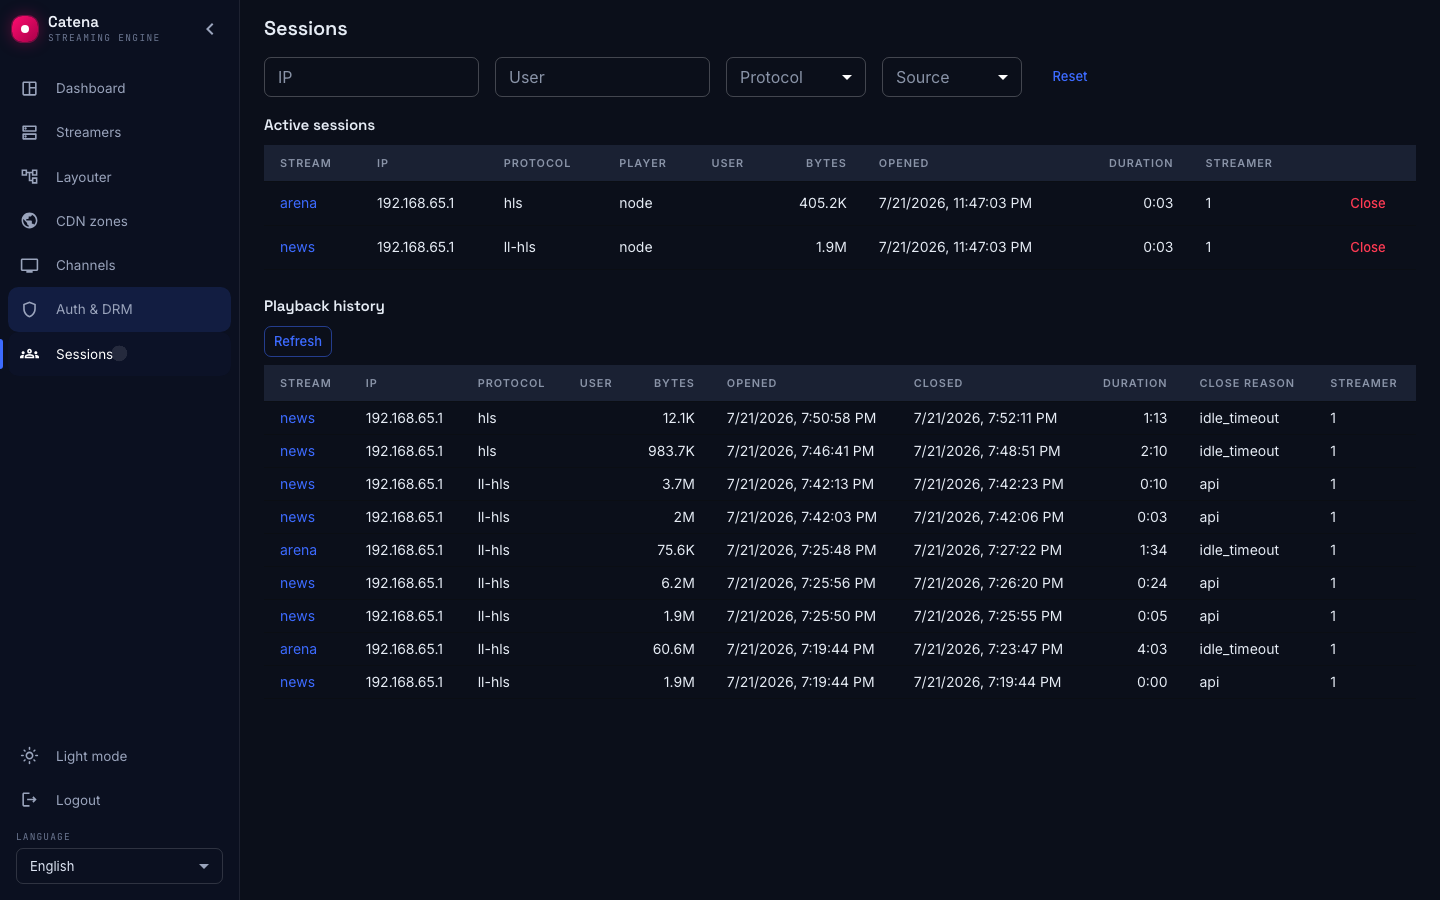Image resolution: width=1440 pixels, height=900 pixels.
Task: Log out via the Logout item
Action: coord(119,800)
